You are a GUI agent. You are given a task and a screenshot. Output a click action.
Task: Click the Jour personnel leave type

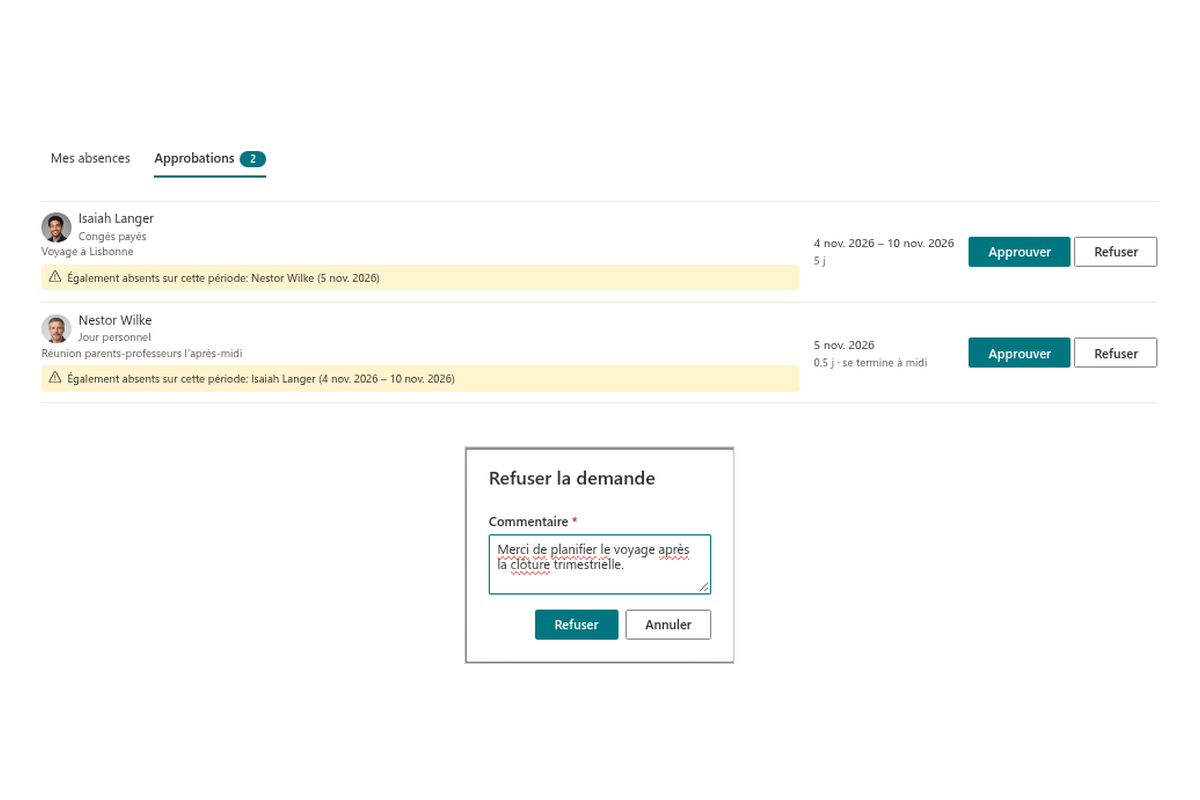[x=114, y=338]
